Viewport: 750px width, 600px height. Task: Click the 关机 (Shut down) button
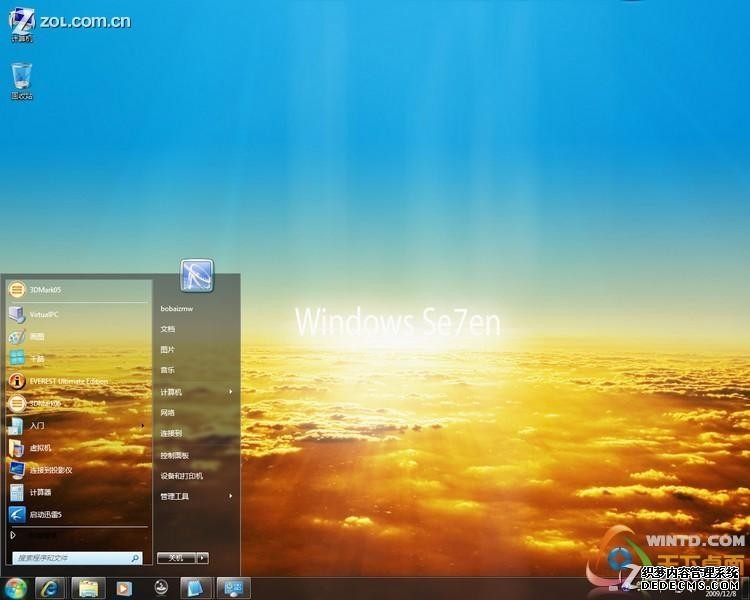point(176,558)
